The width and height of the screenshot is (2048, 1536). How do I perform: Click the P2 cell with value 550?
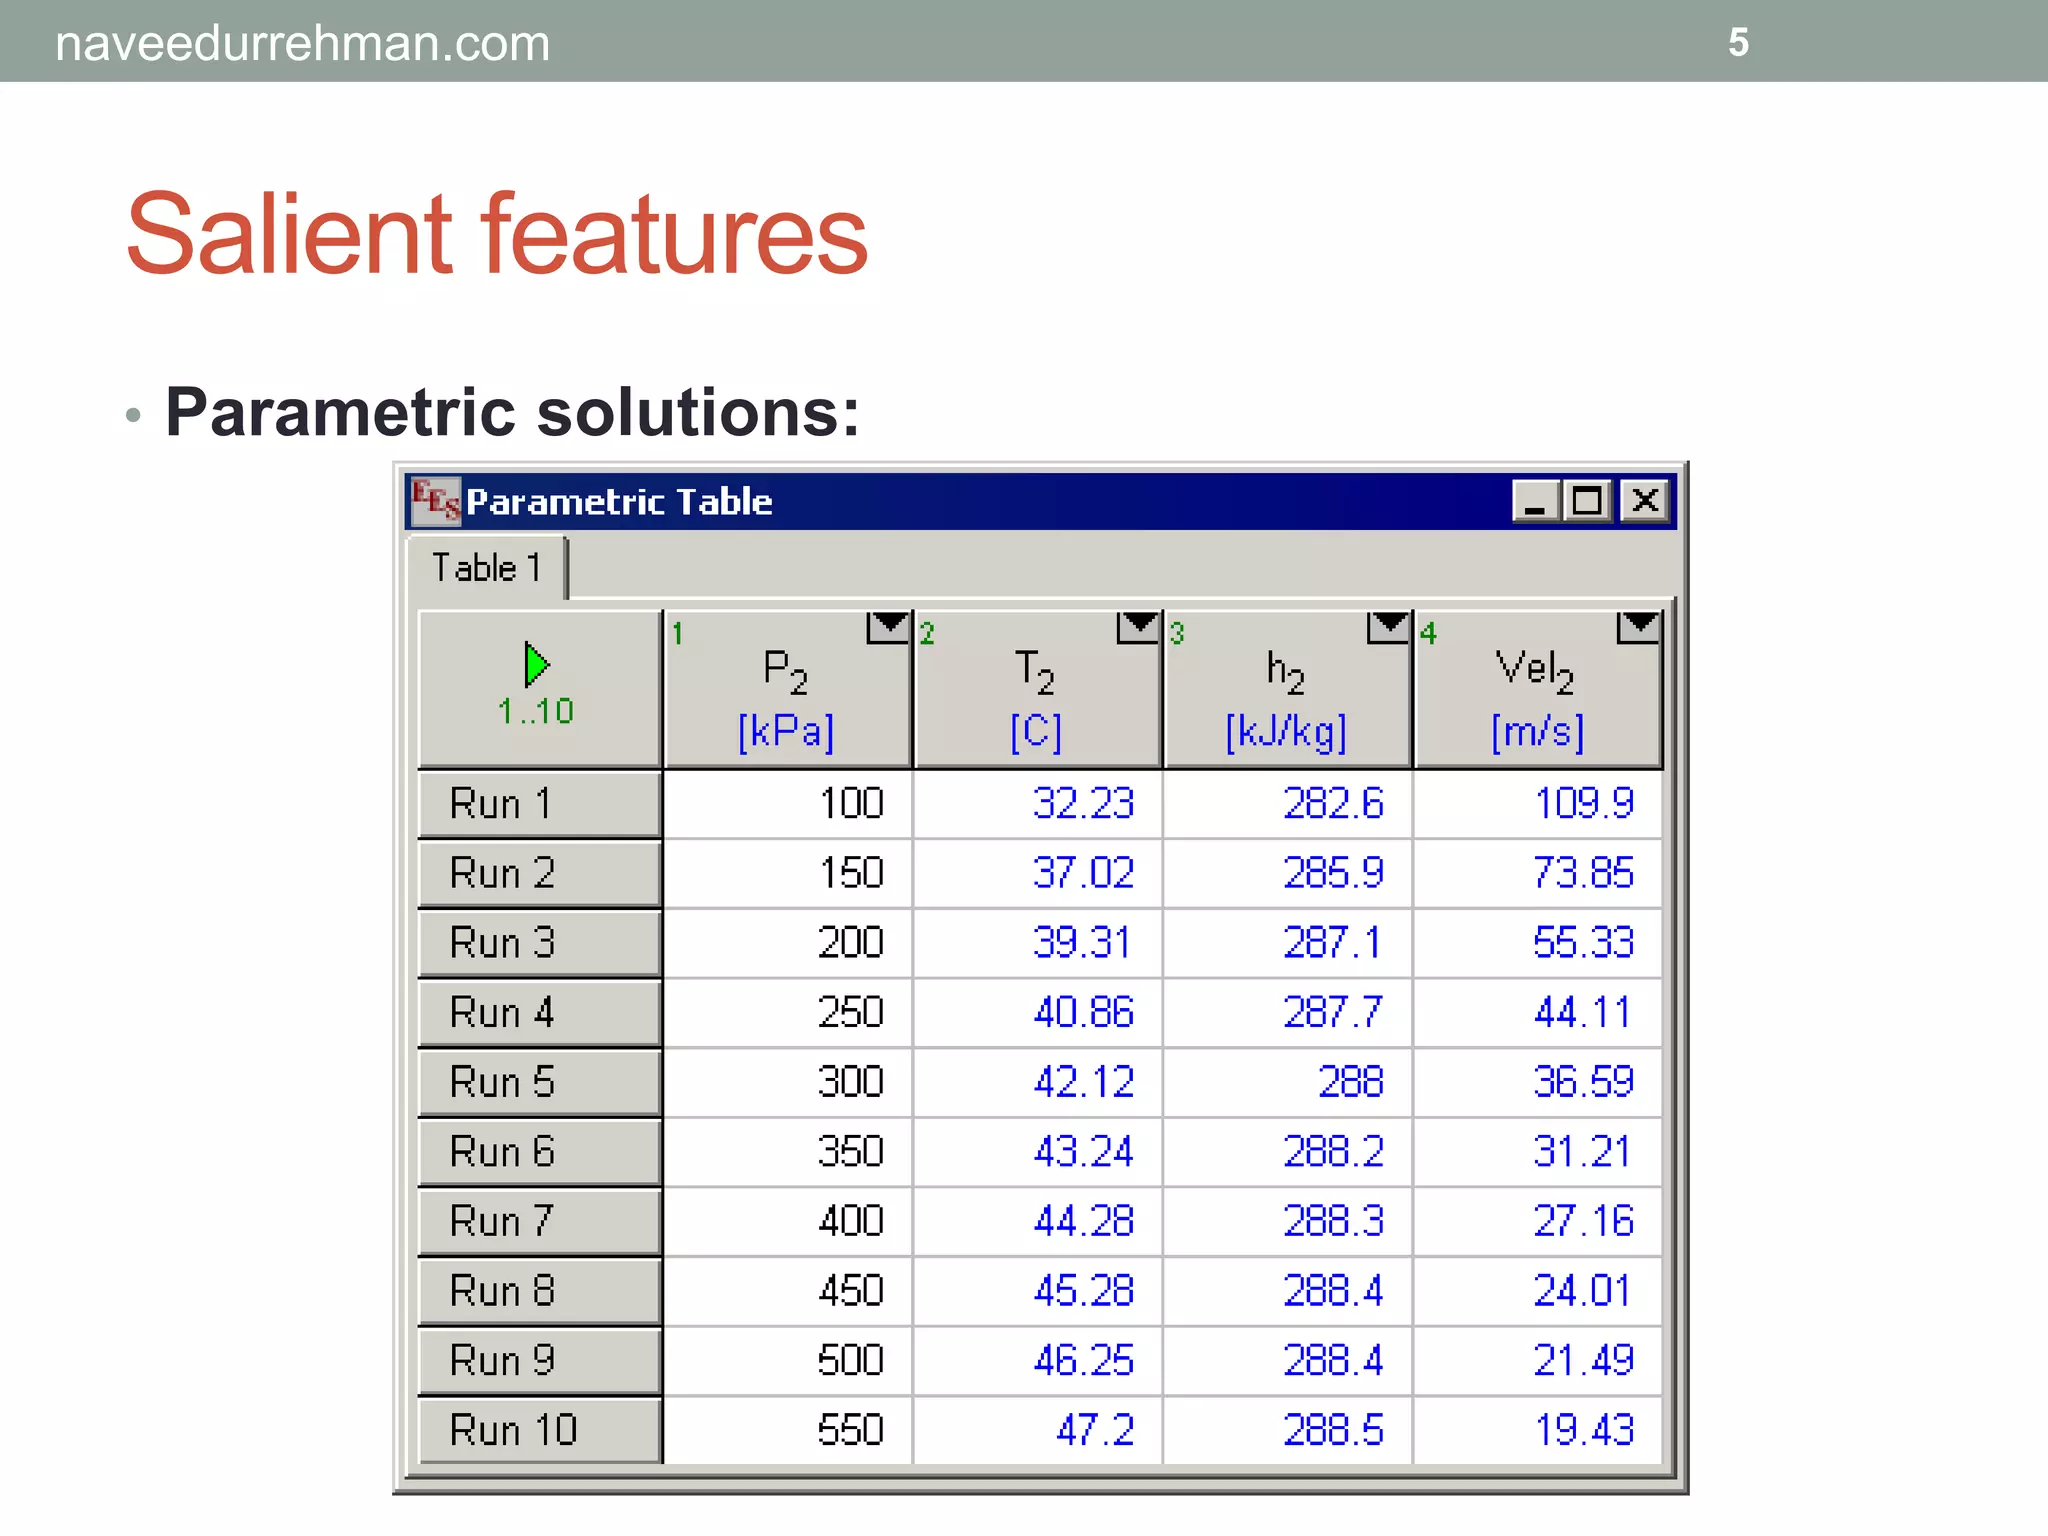pyautogui.click(x=788, y=1430)
